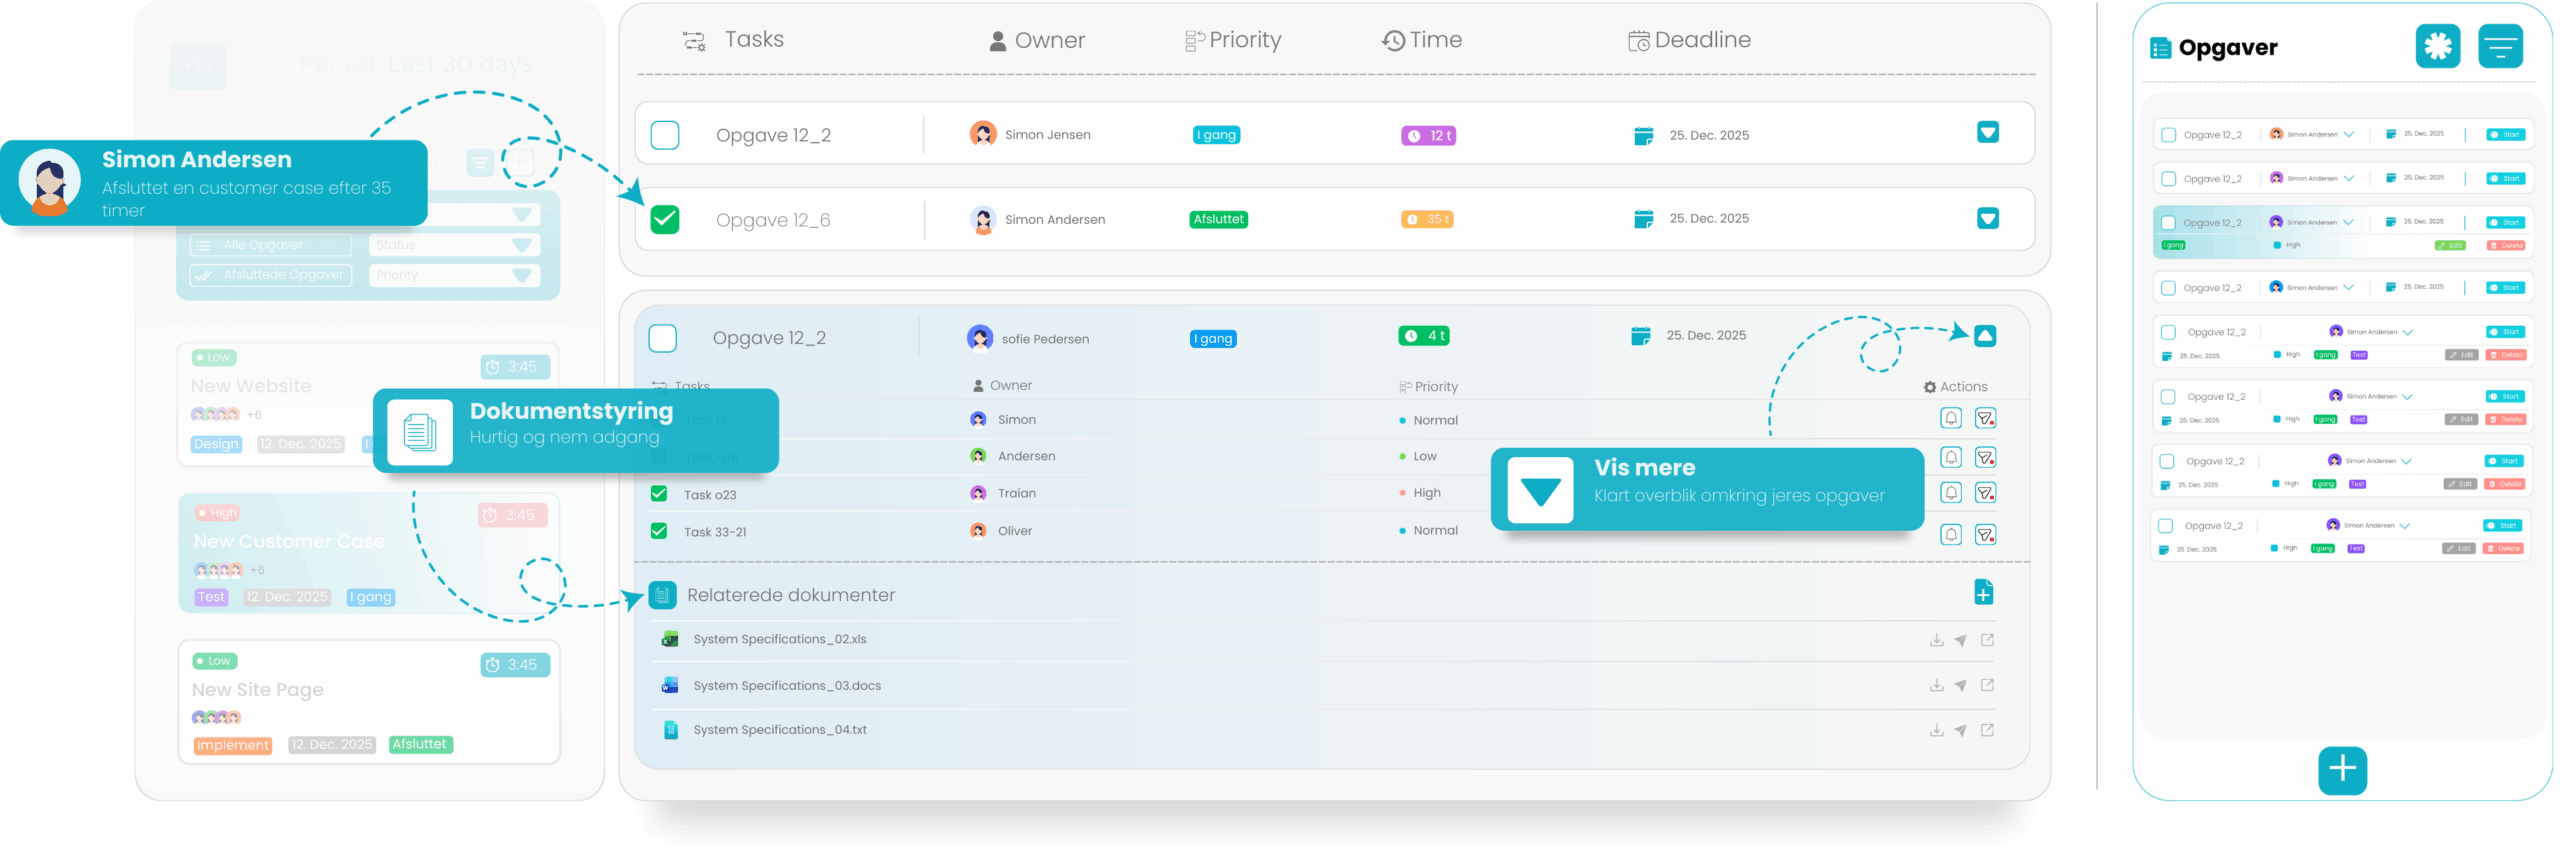Click the Owner column header at top
The image size is (2560, 859).
click(1037, 40)
